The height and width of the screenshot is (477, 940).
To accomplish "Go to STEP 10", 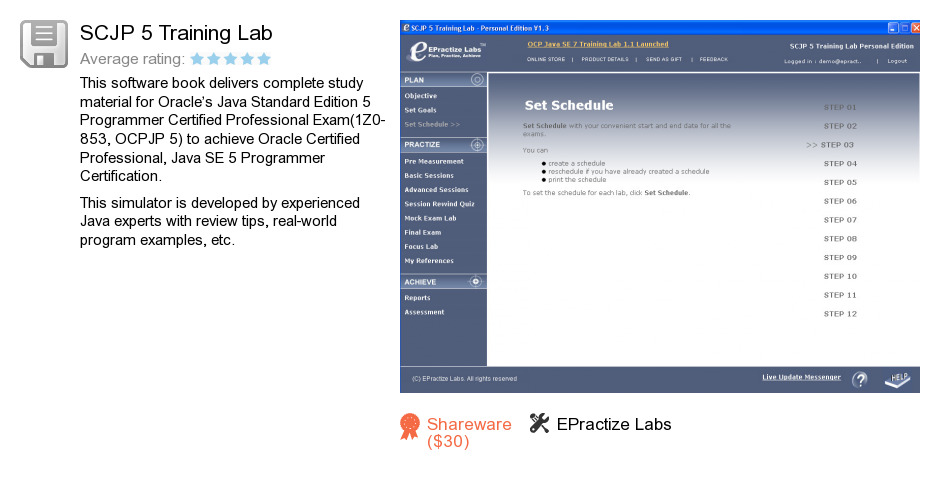I will coord(840,276).
